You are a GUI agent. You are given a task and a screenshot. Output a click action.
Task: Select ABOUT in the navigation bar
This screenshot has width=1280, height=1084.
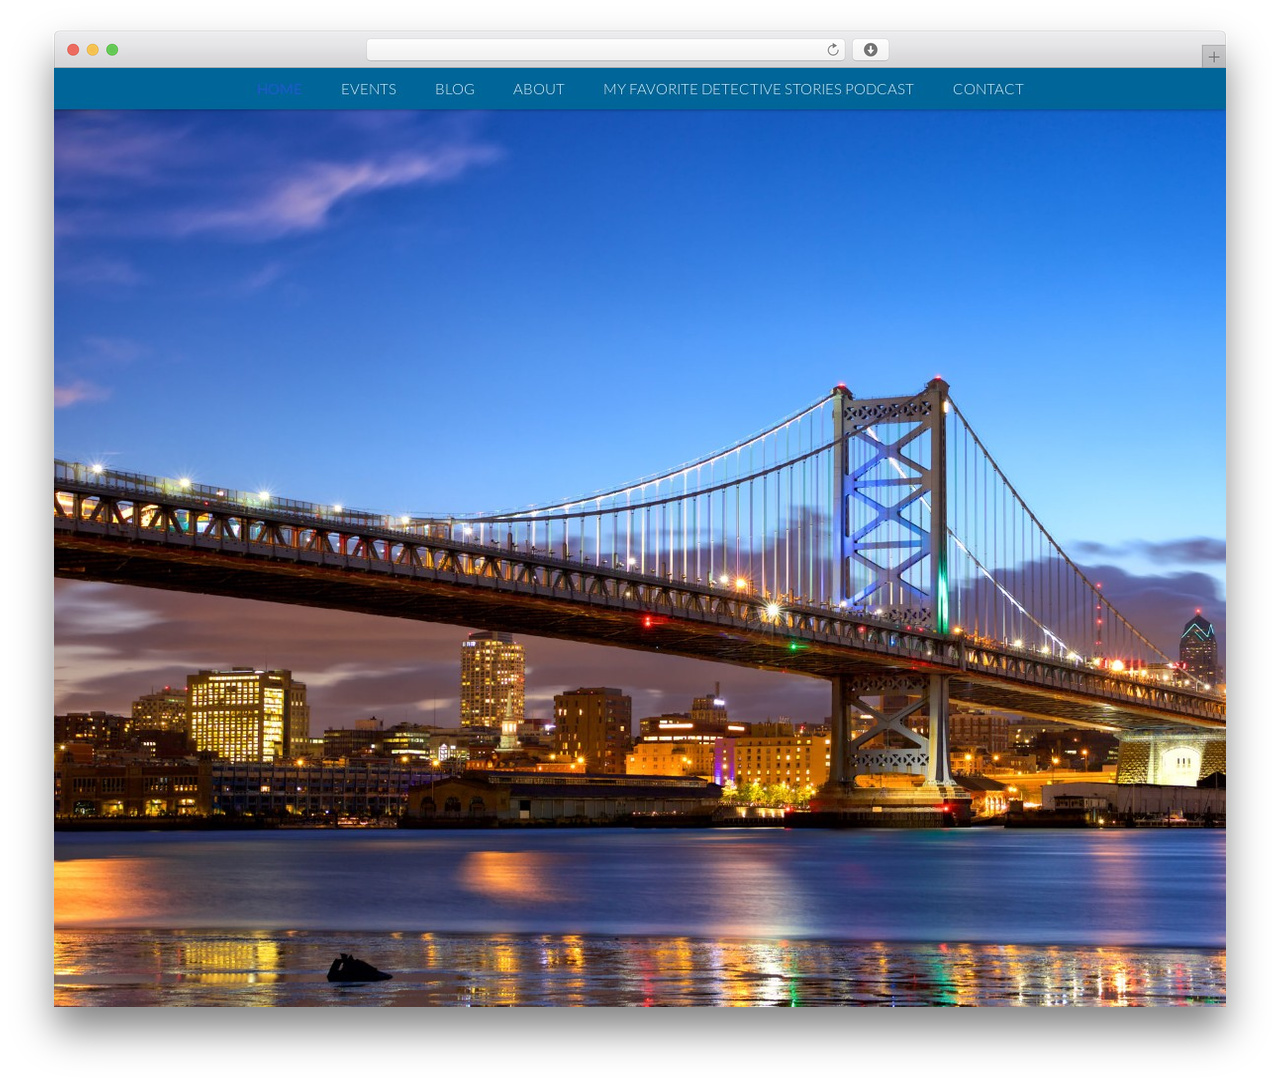pyautogui.click(x=539, y=89)
